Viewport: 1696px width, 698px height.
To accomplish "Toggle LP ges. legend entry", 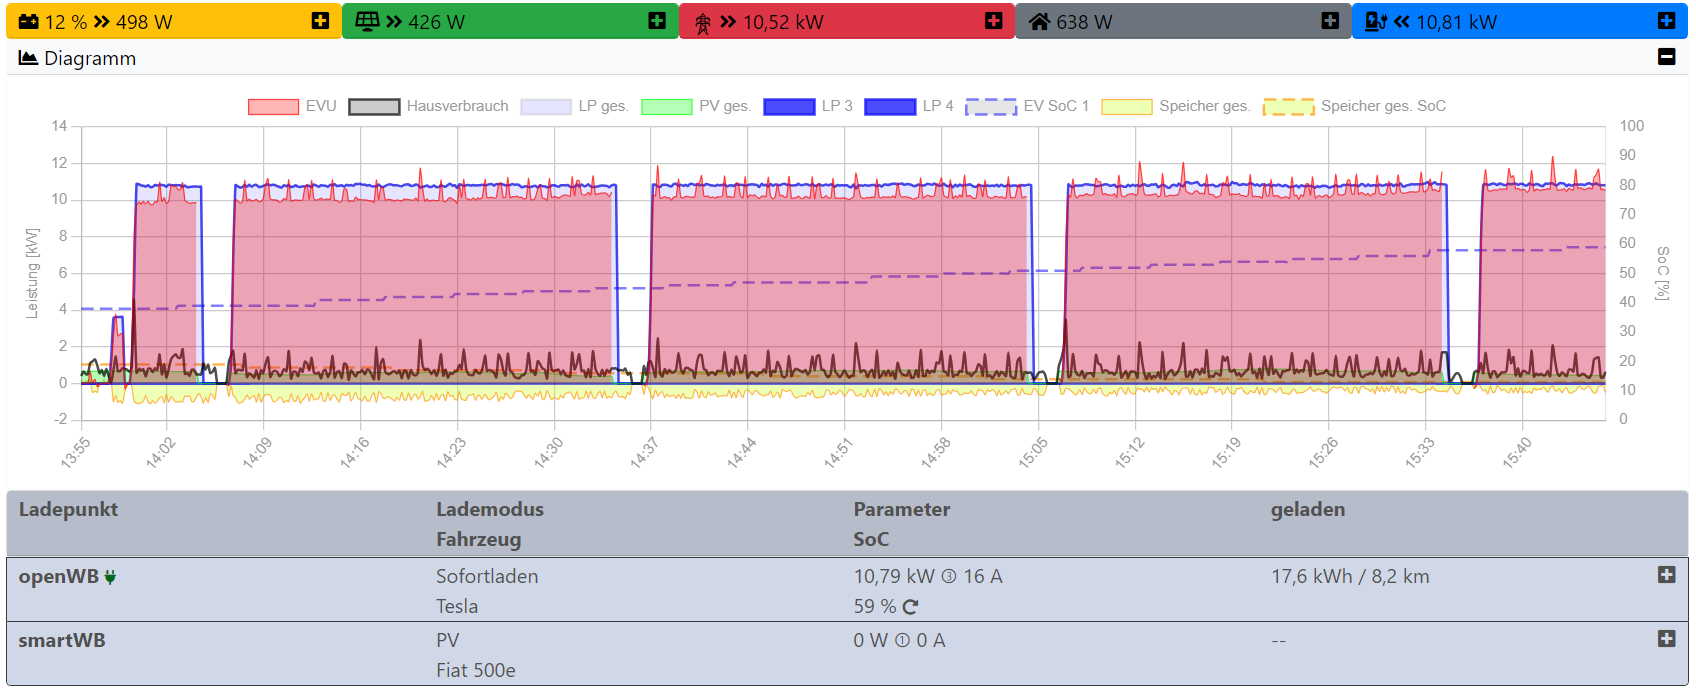I will click(x=574, y=106).
